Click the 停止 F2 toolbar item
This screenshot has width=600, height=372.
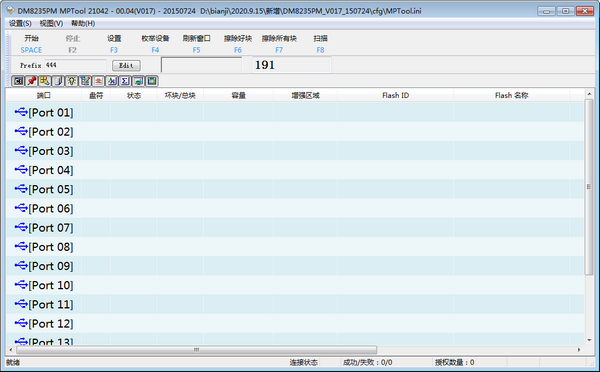tap(72, 44)
